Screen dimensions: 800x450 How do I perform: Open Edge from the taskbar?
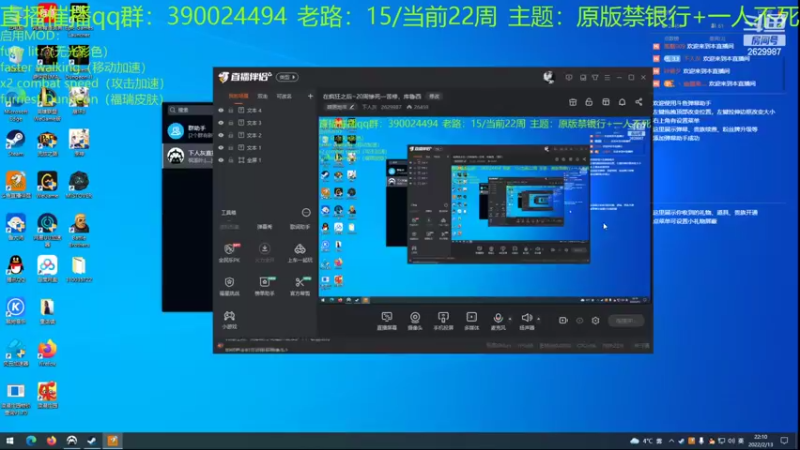point(31,441)
